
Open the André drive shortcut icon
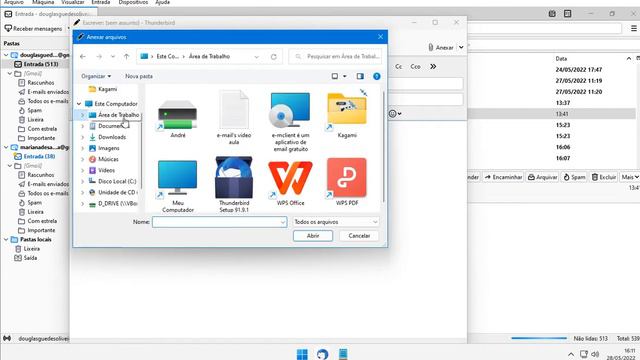(x=178, y=115)
